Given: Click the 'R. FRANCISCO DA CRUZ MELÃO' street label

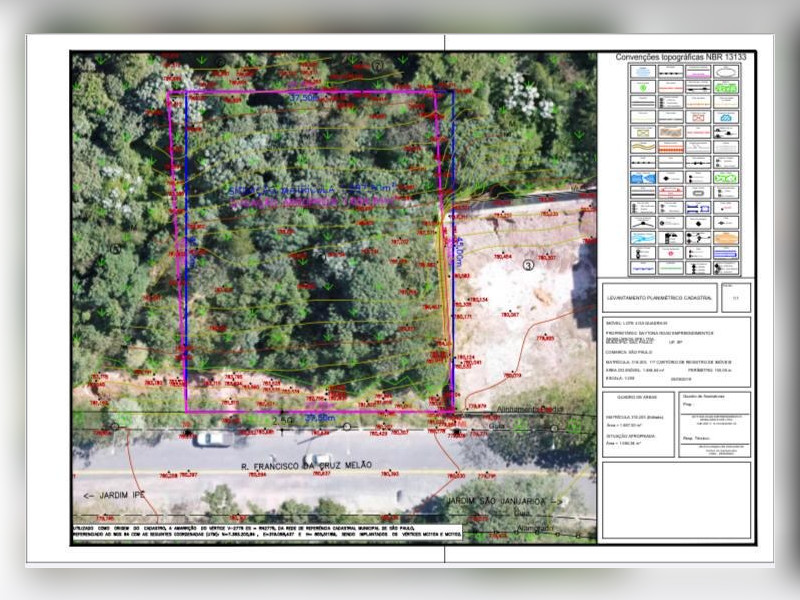Looking at the screenshot, I should 306,465.
